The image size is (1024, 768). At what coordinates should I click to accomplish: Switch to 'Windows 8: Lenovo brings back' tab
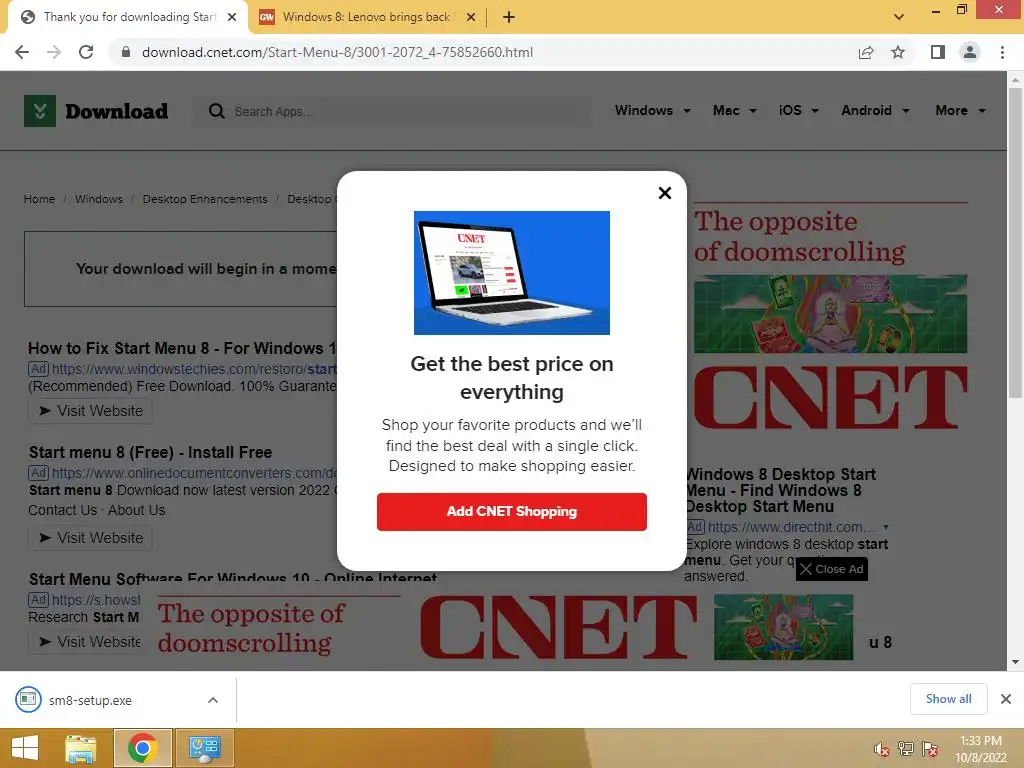[x=366, y=17]
